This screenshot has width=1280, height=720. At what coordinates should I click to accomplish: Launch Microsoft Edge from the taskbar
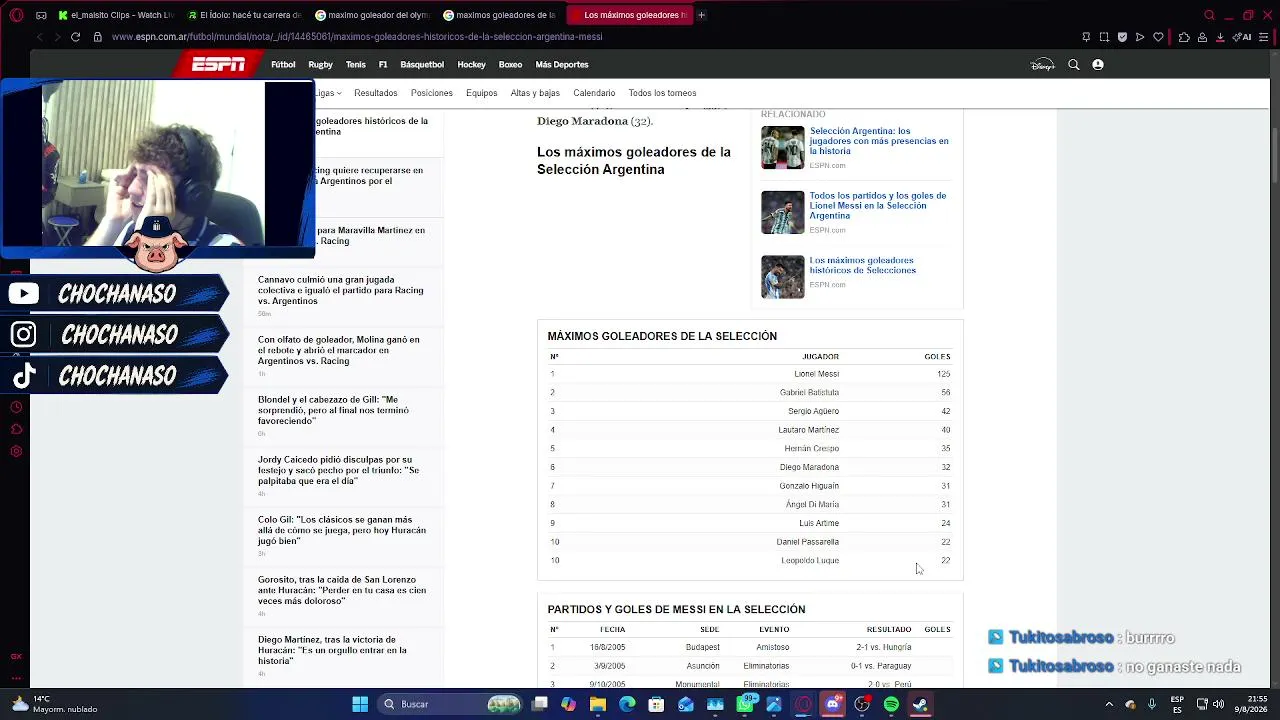click(627, 704)
